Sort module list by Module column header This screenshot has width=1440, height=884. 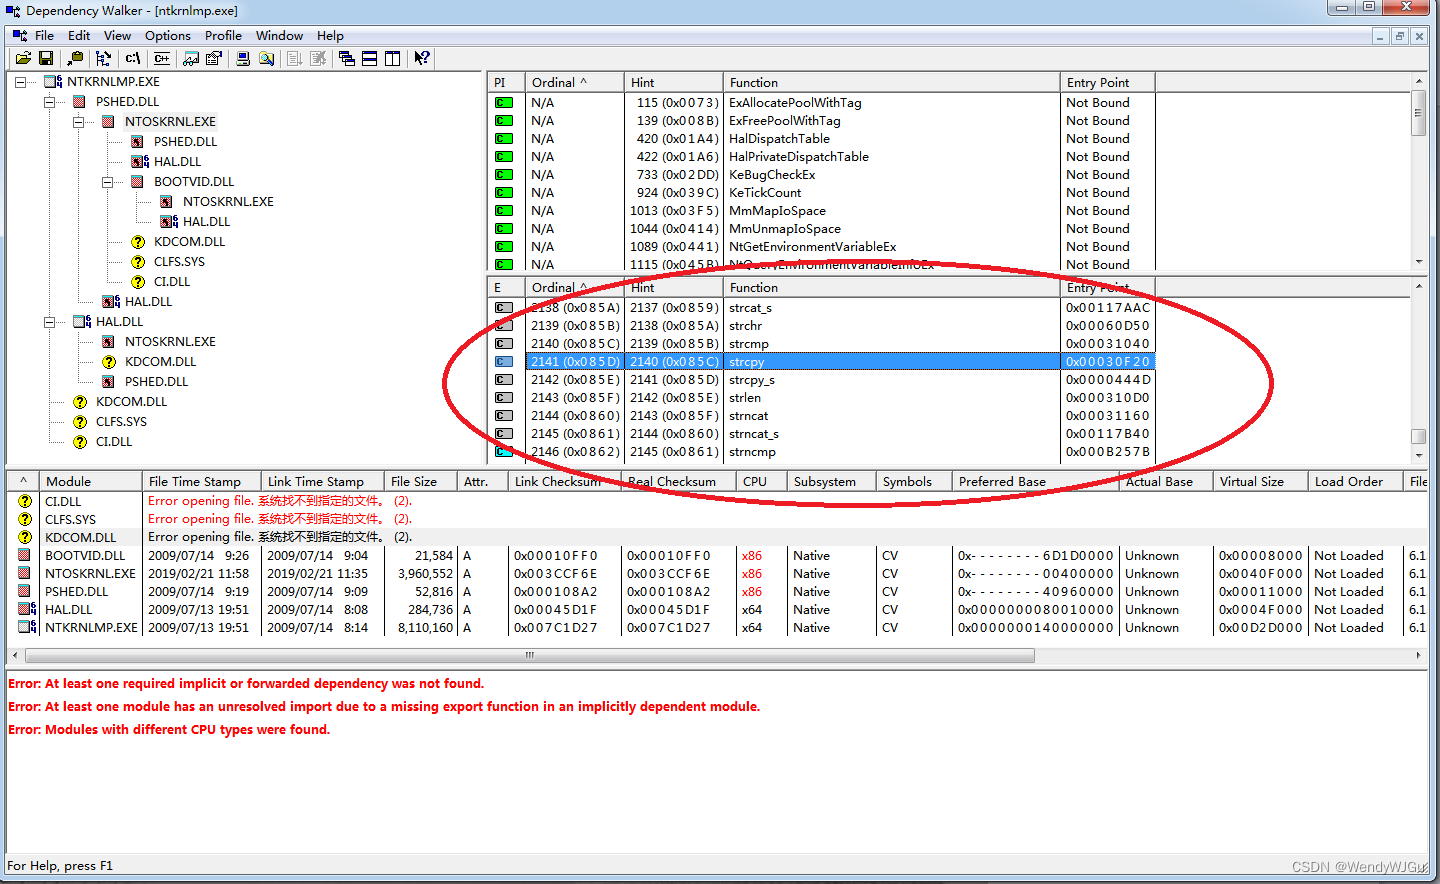point(90,481)
